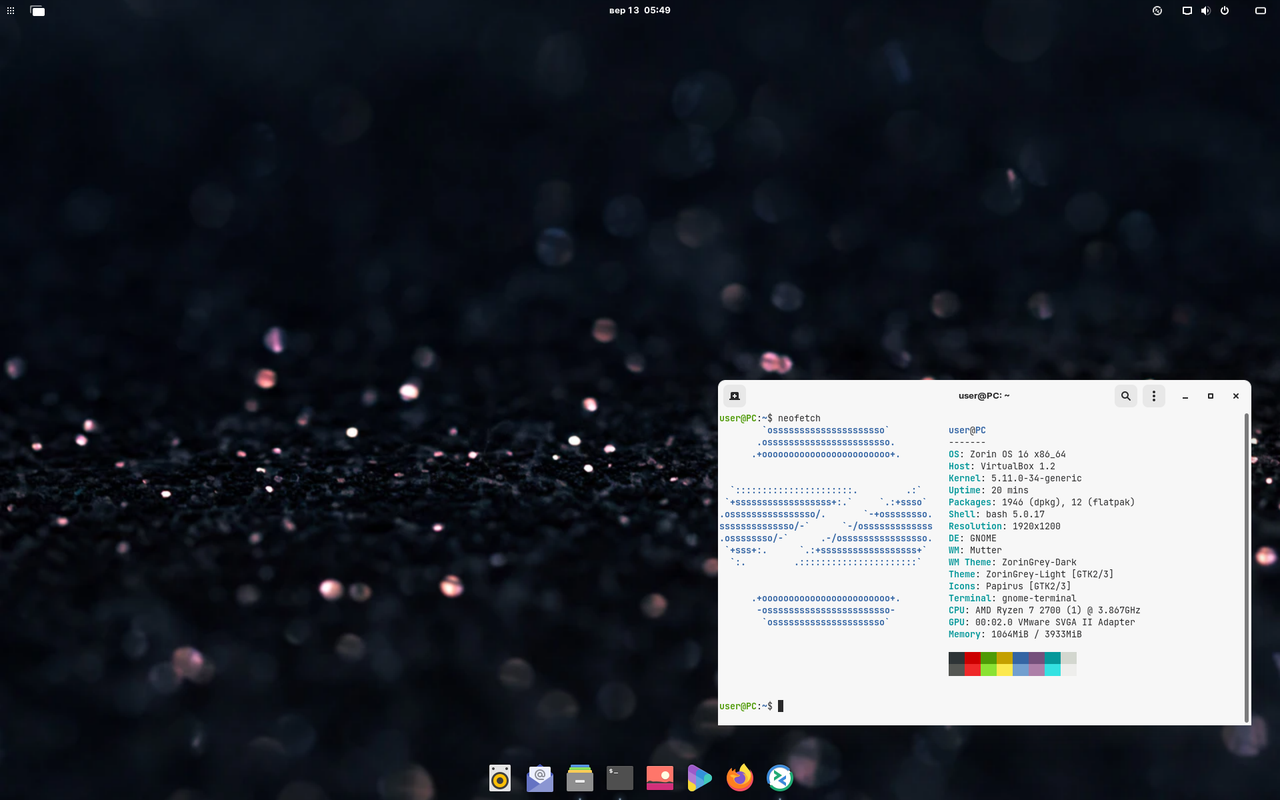The width and height of the screenshot is (1280, 800).
Task: Open a new terminal tab via the header icon
Action: pos(735,396)
